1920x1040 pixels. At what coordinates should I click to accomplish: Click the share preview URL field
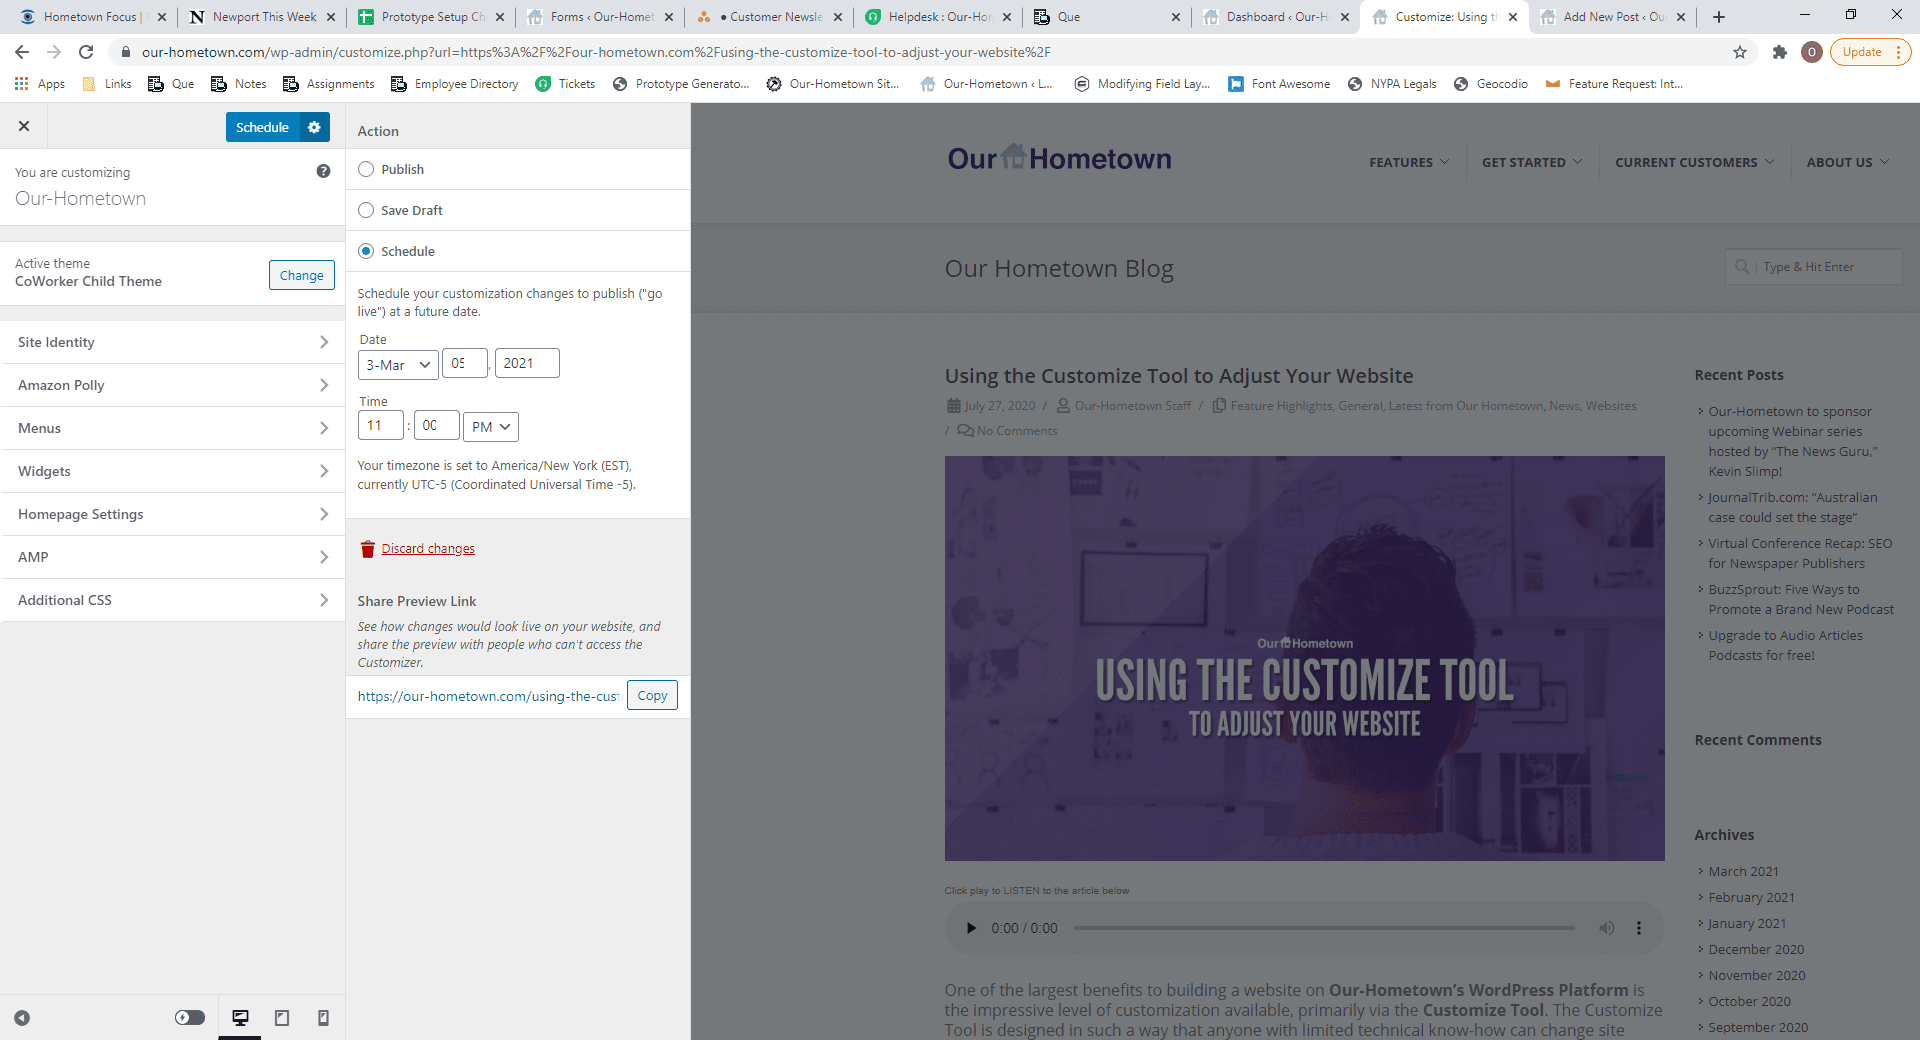pos(489,696)
